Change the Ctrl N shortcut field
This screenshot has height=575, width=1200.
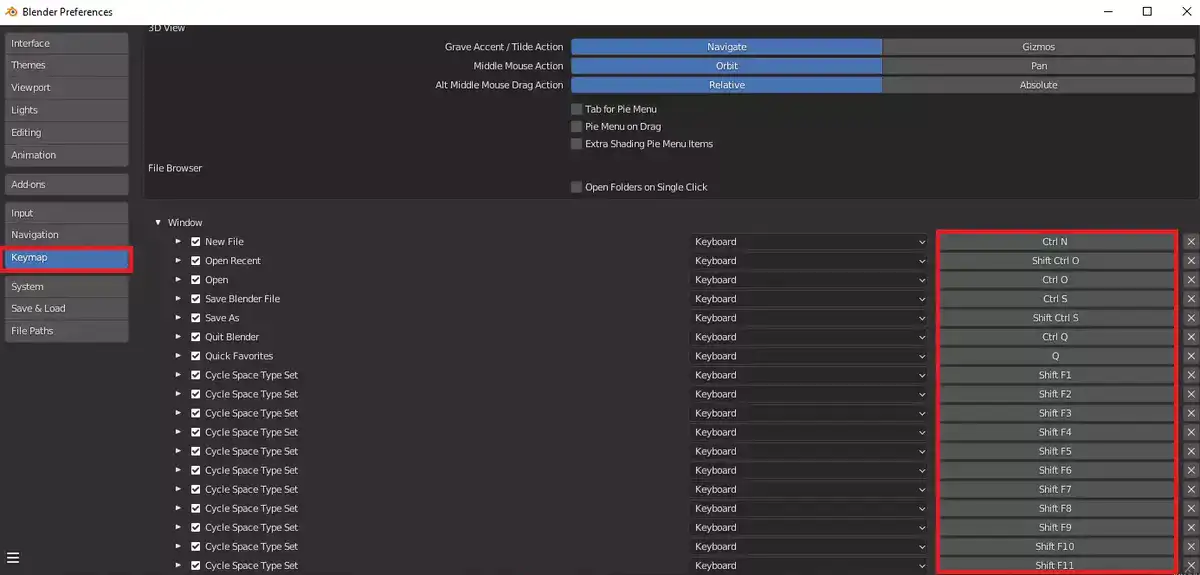(x=1056, y=242)
